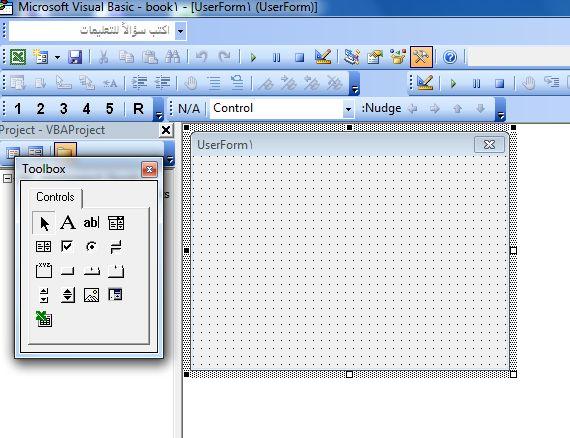
Task: Click toolbar button 3
Action: tap(64, 109)
